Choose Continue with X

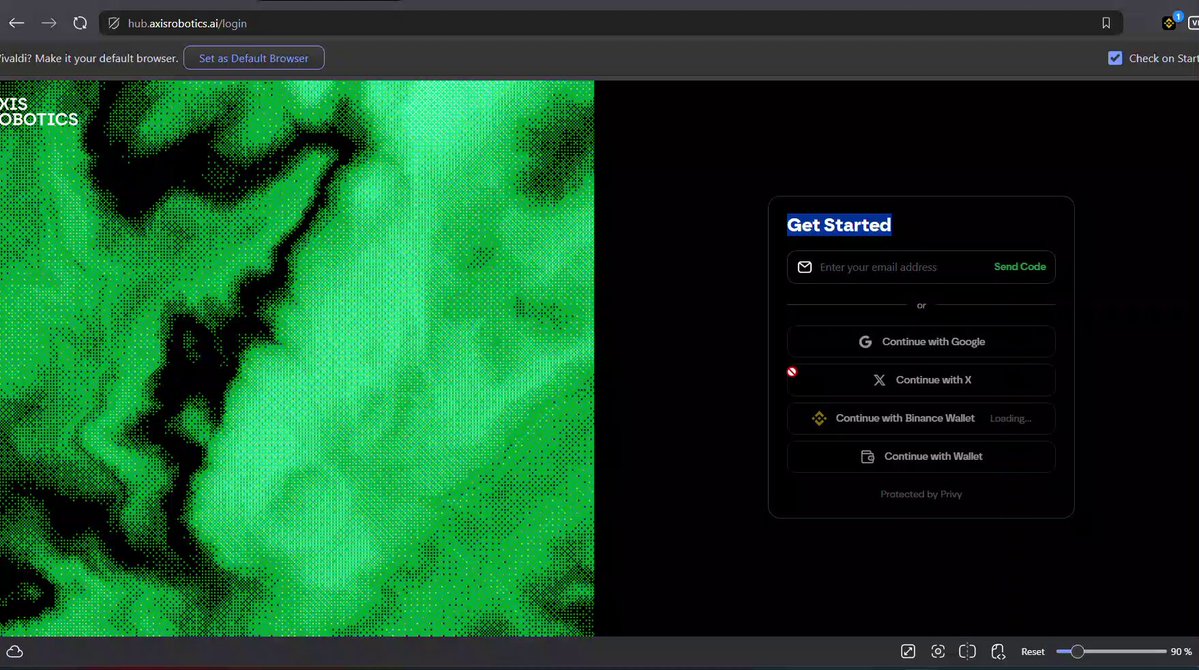pos(921,380)
